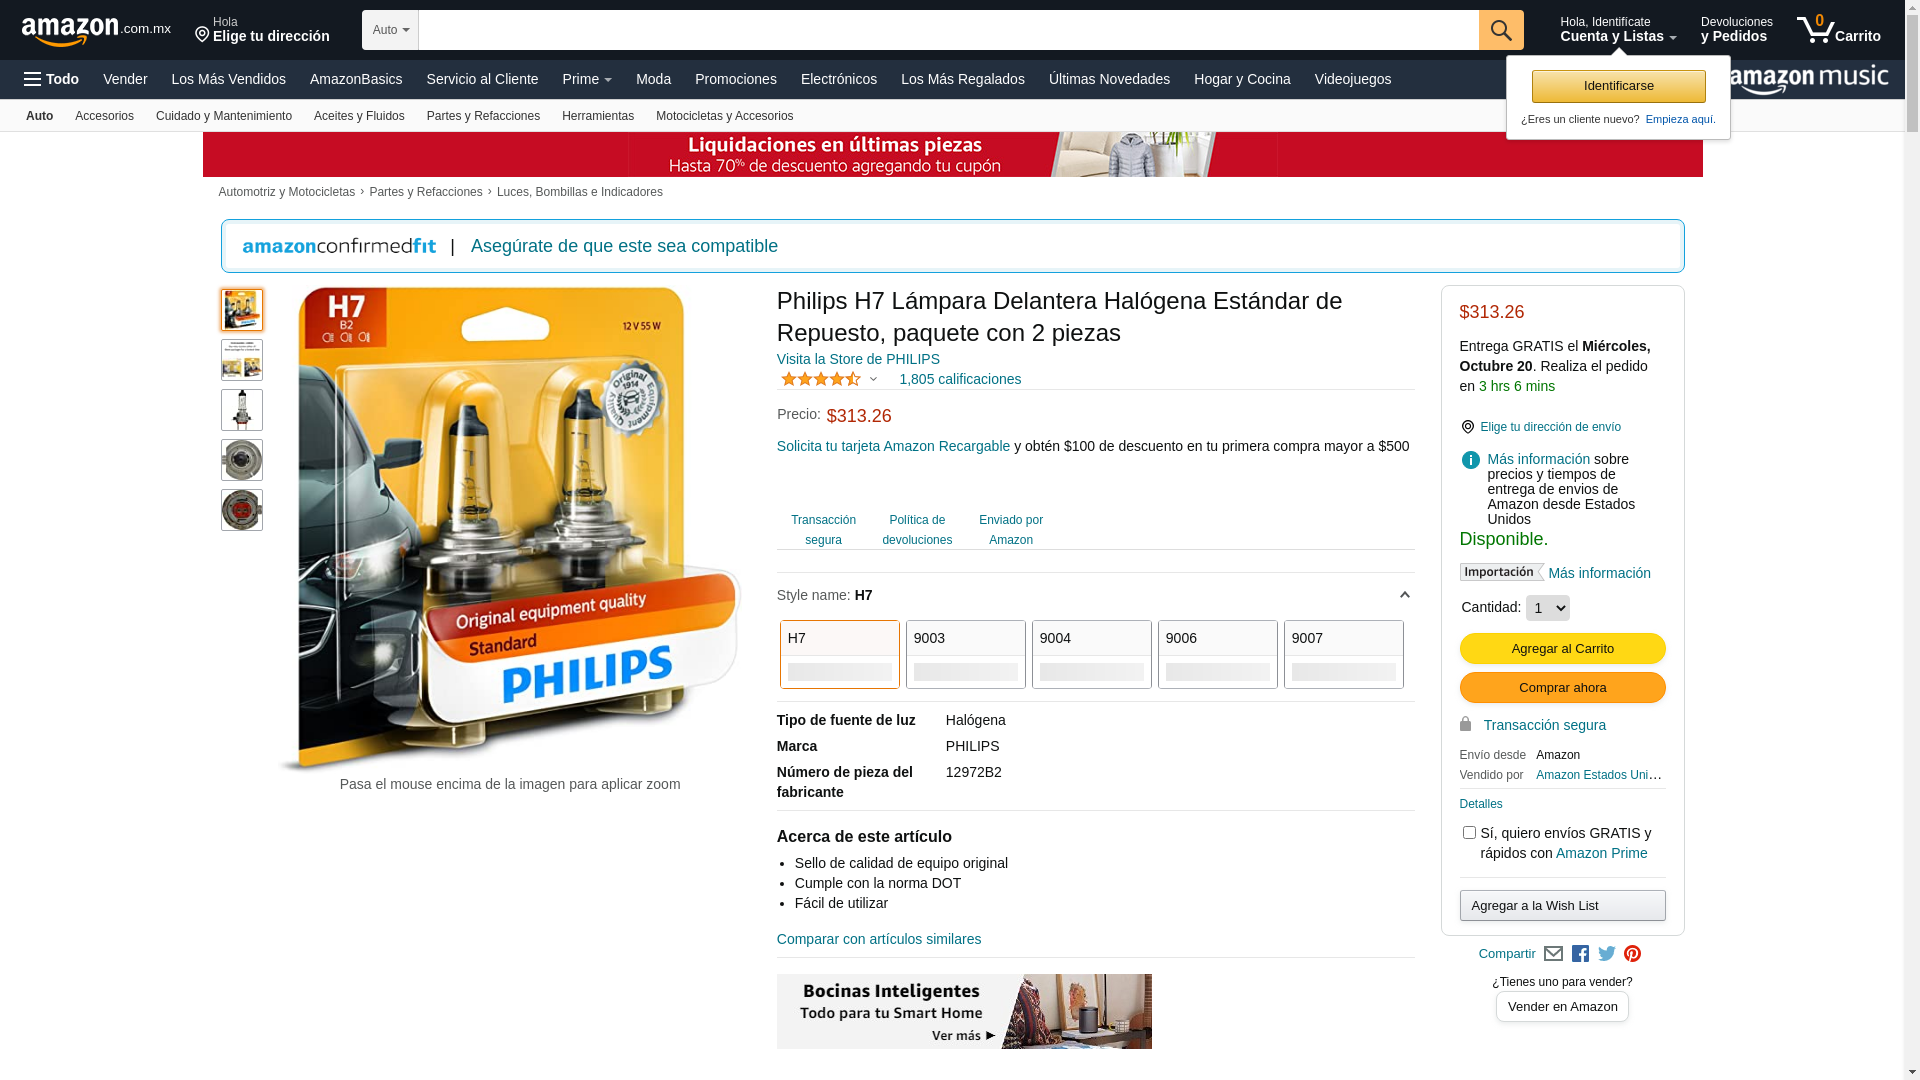The height and width of the screenshot is (1080, 1920).
Task: Open the Auto search category dropdown
Action: point(391,30)
